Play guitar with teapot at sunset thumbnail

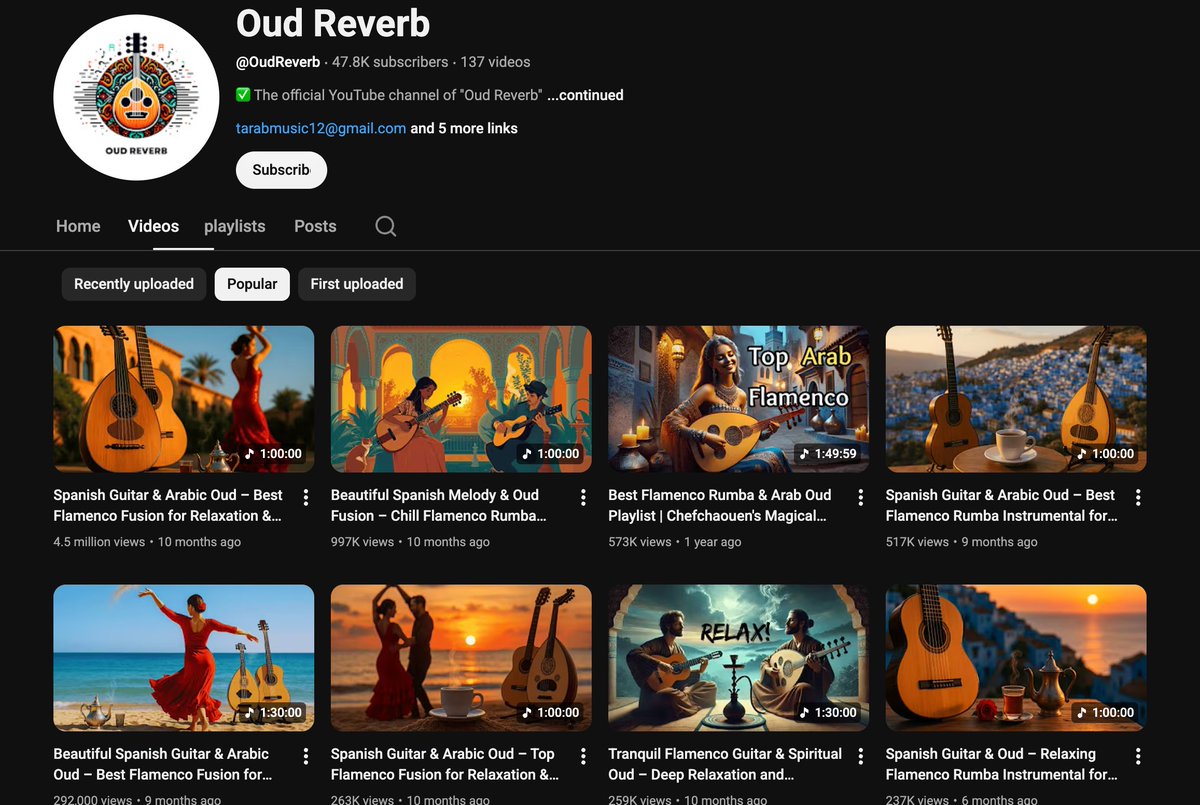(x=1016, y=658)
